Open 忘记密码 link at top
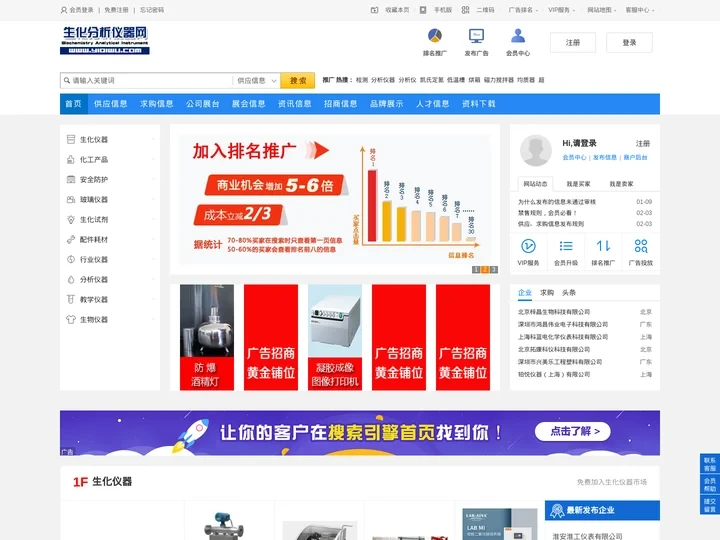This screenshot has width=720, height=540. (152, 10)
